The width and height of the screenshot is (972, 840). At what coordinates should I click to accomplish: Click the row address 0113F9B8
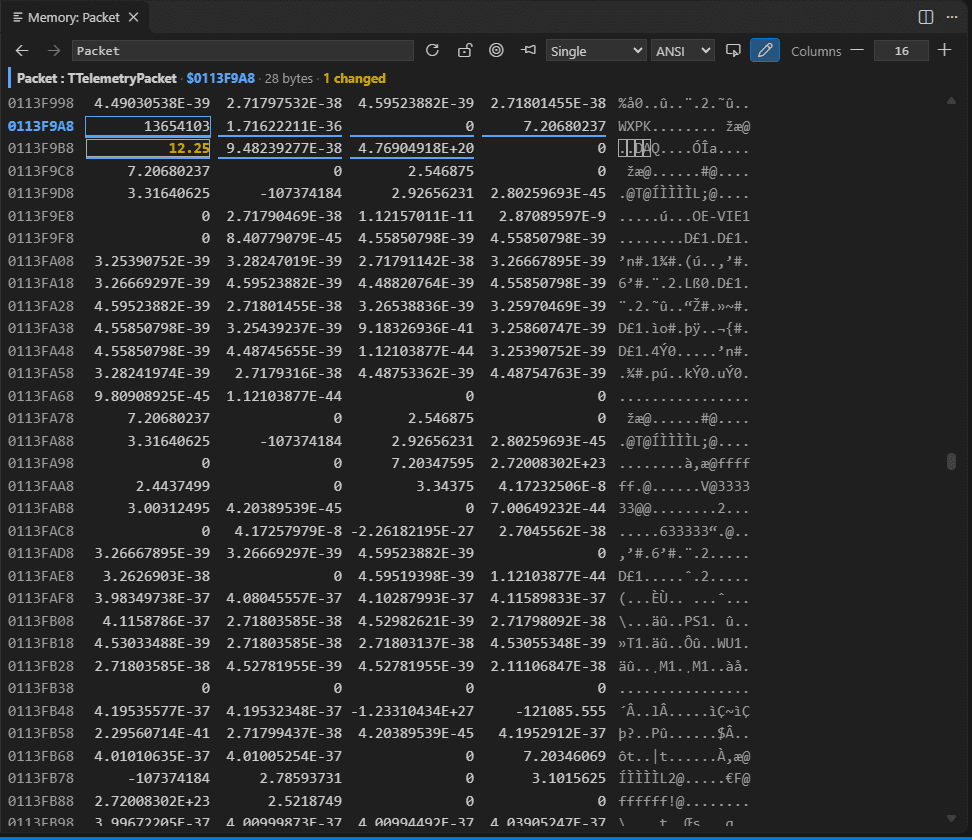[x=41, y=149]
